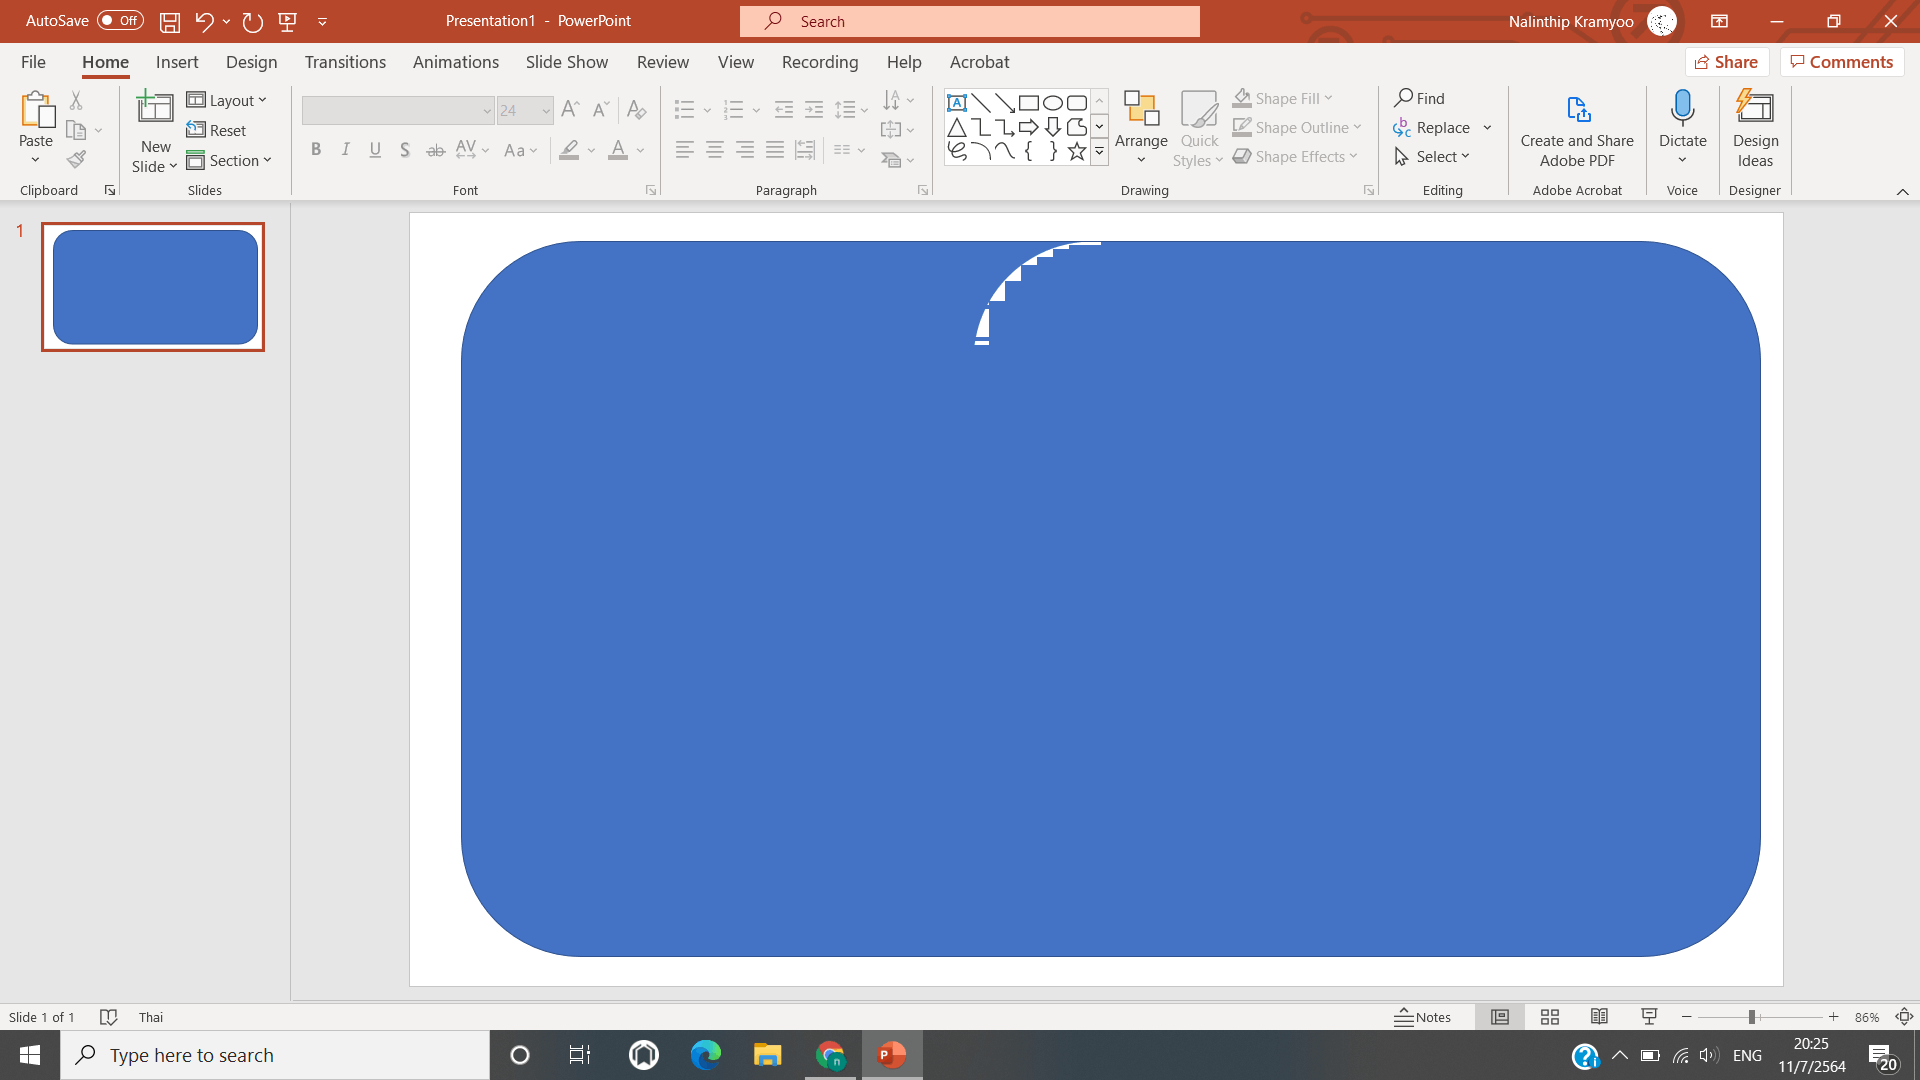
Task: Click the Share button
Action: pos(1727,62)
